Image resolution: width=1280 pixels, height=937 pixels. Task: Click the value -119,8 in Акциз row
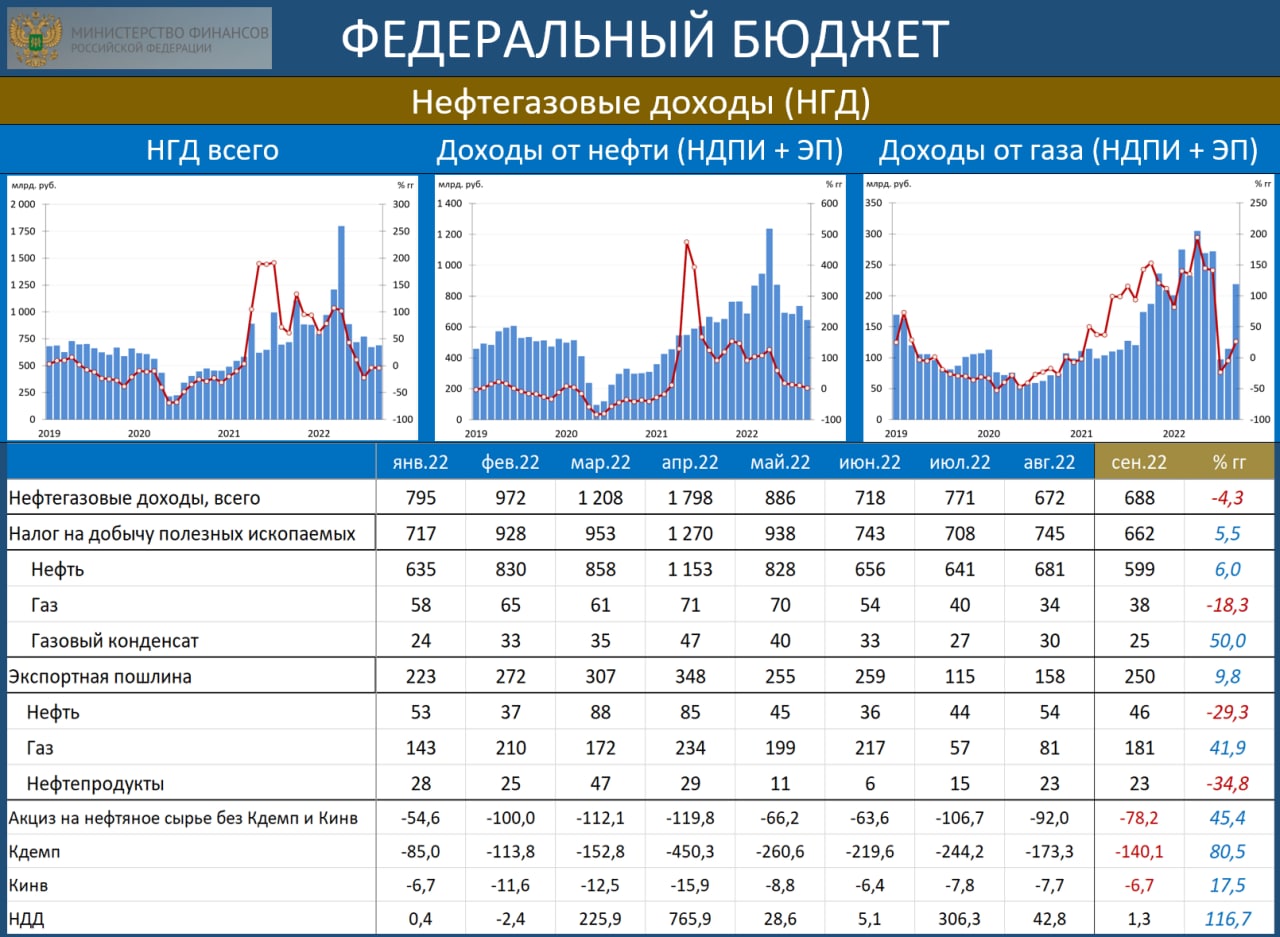pos(690,819)
